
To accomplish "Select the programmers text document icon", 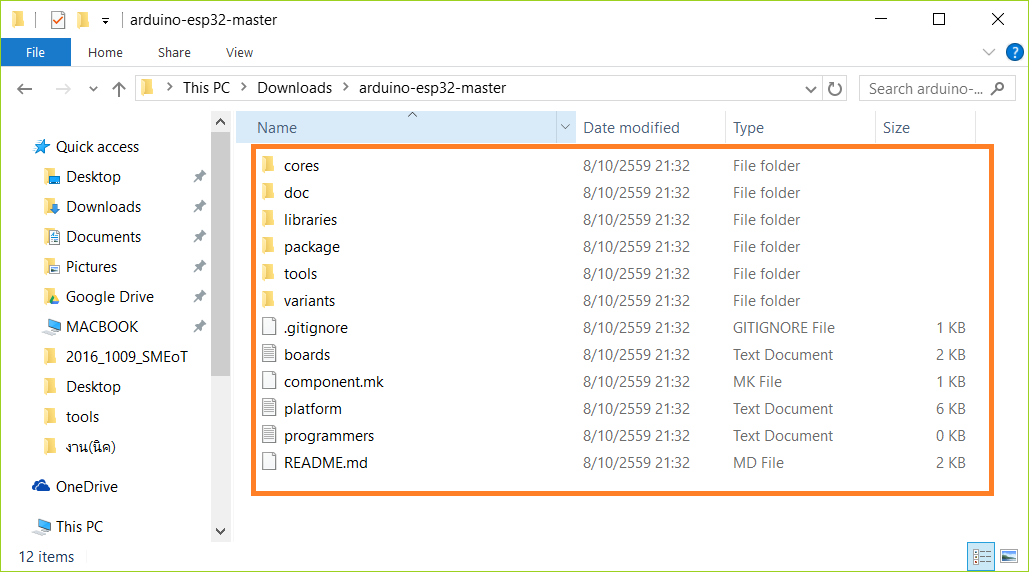I will coord(269,434).
